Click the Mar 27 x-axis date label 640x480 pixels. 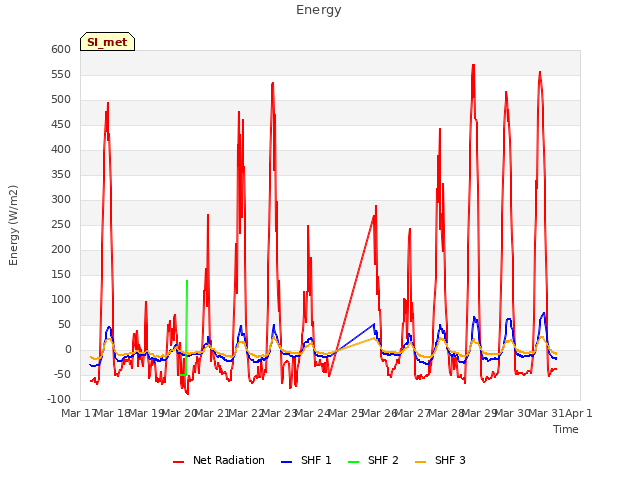[x=412, y=413]
